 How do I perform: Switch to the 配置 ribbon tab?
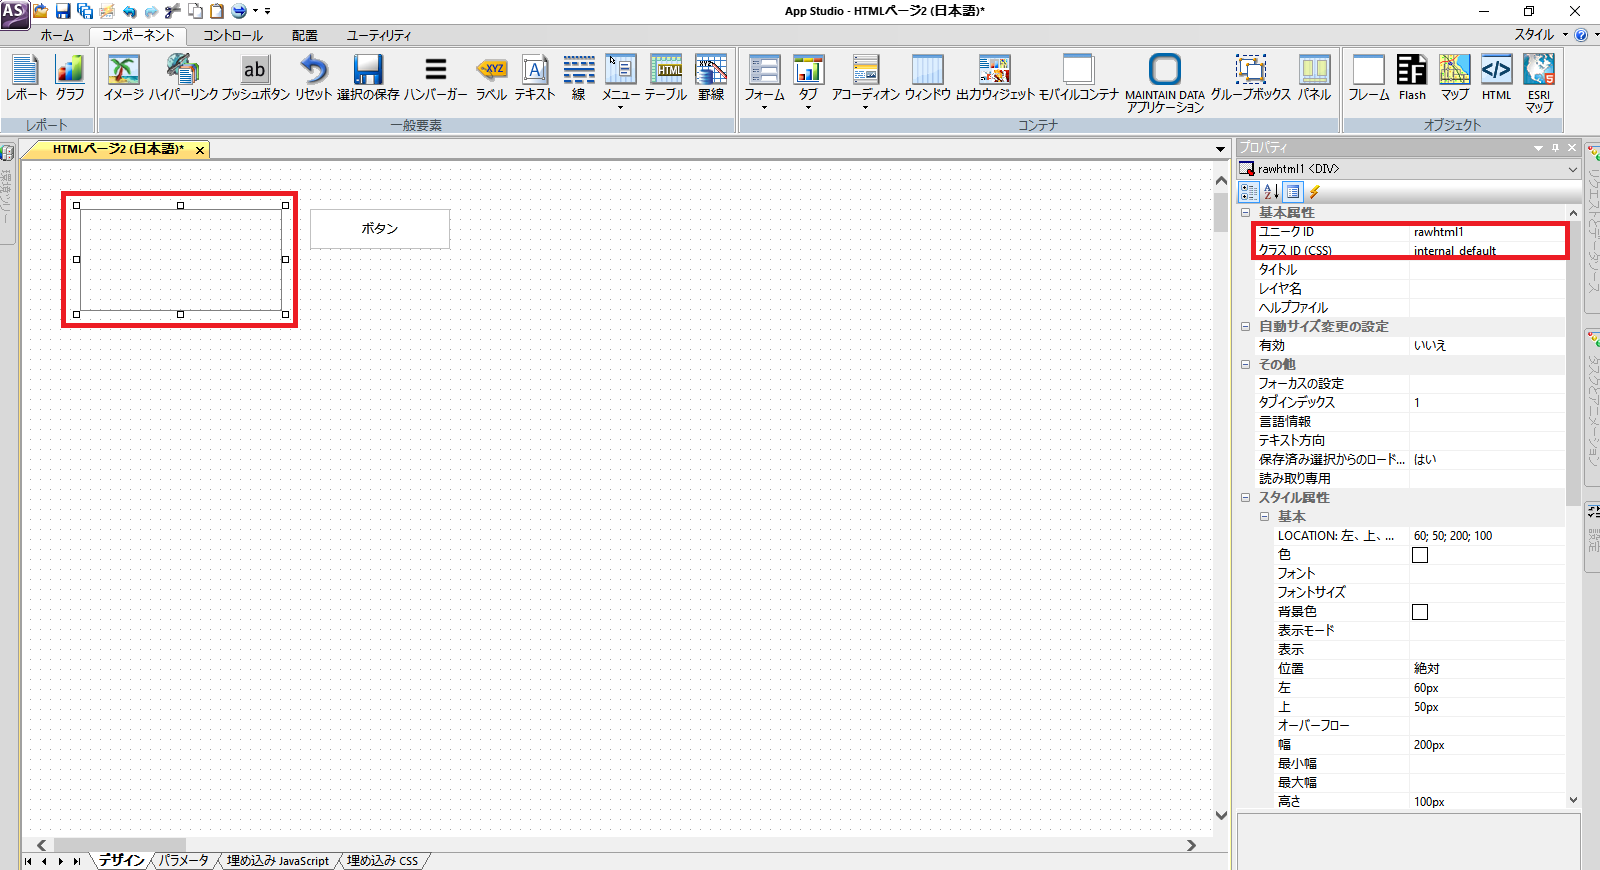click(x=305, y=35)
